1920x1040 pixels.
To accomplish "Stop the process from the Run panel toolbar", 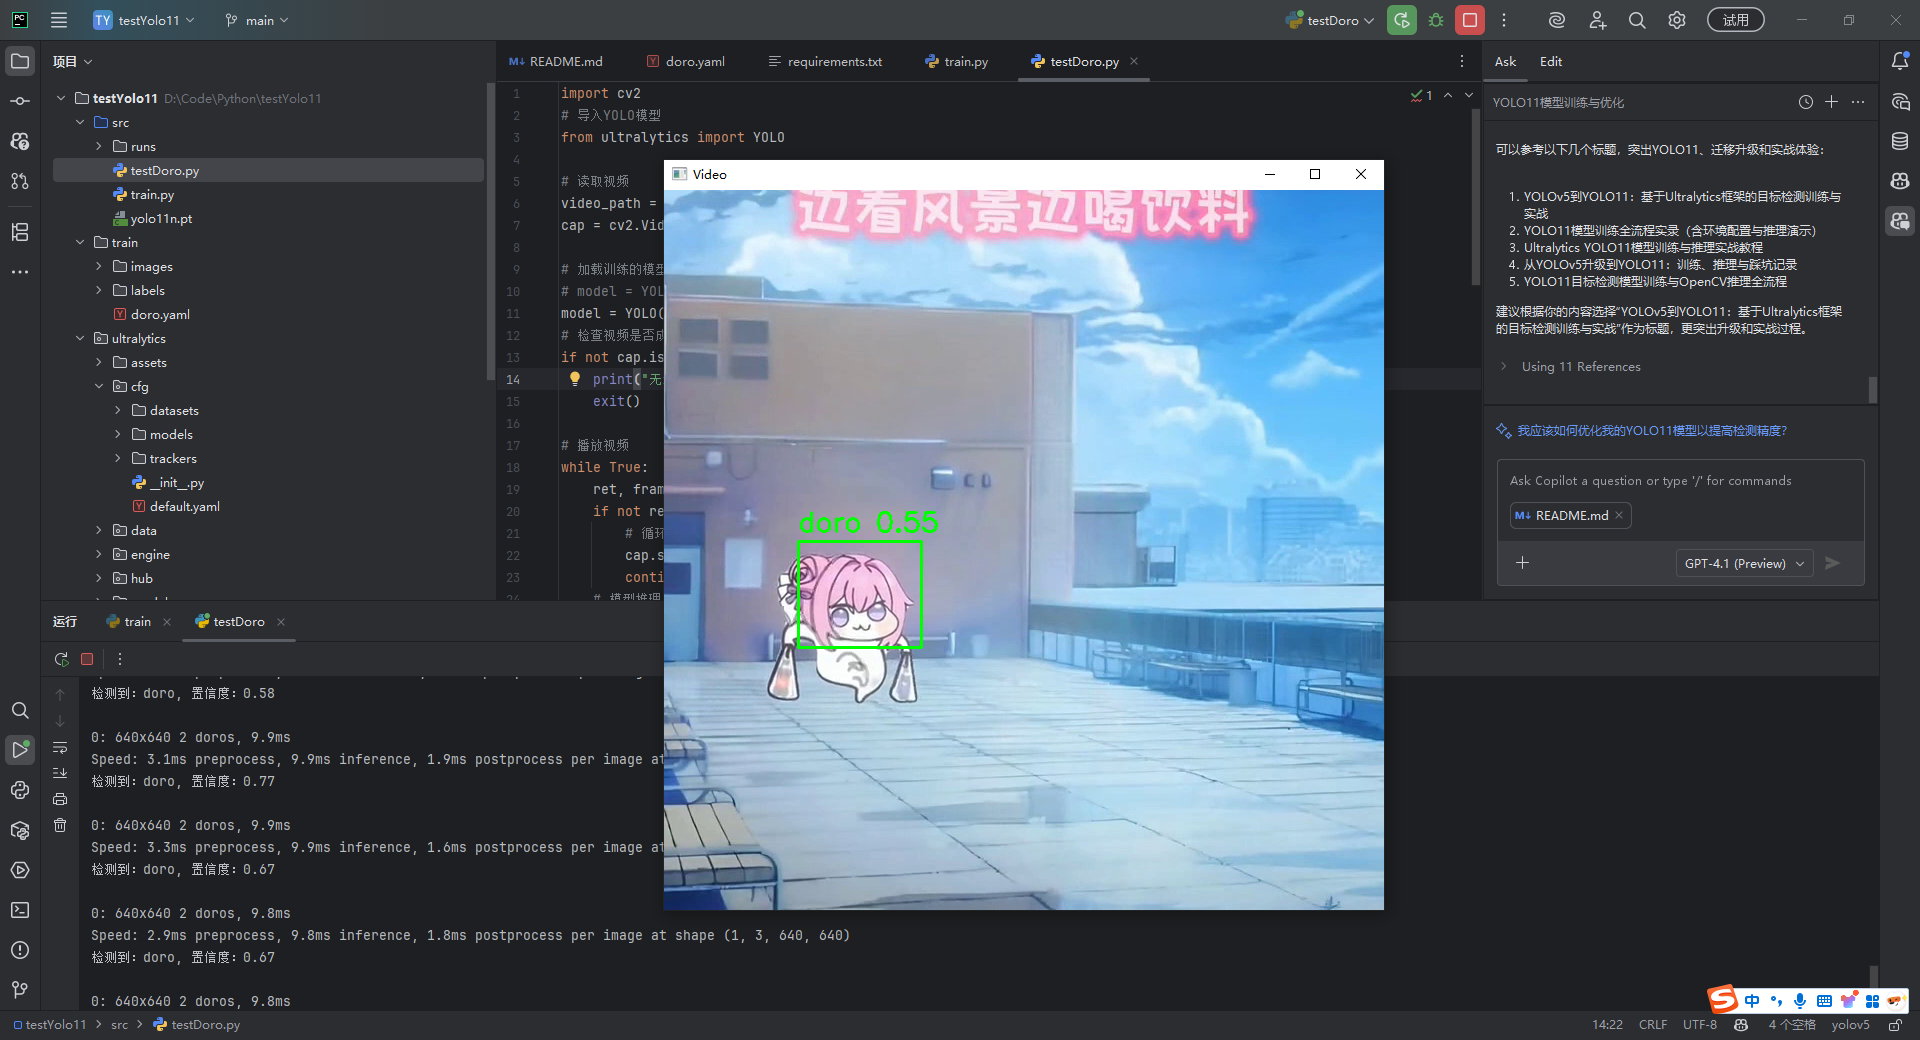I will coord(87,659).
